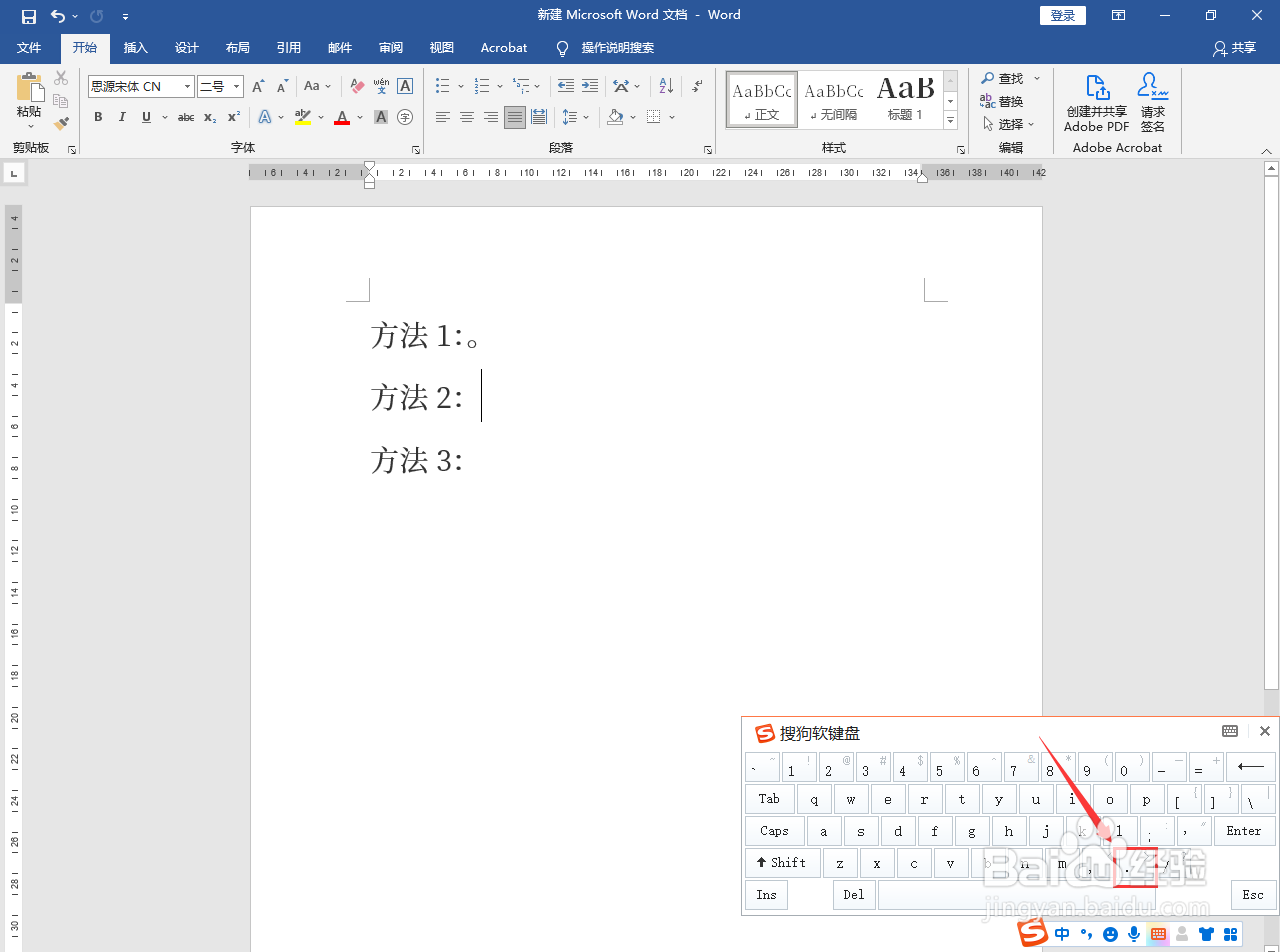Apply yellow text highlight color
Image resolution: width=1280 pixels, height=952 pixels.
point(303,117)
